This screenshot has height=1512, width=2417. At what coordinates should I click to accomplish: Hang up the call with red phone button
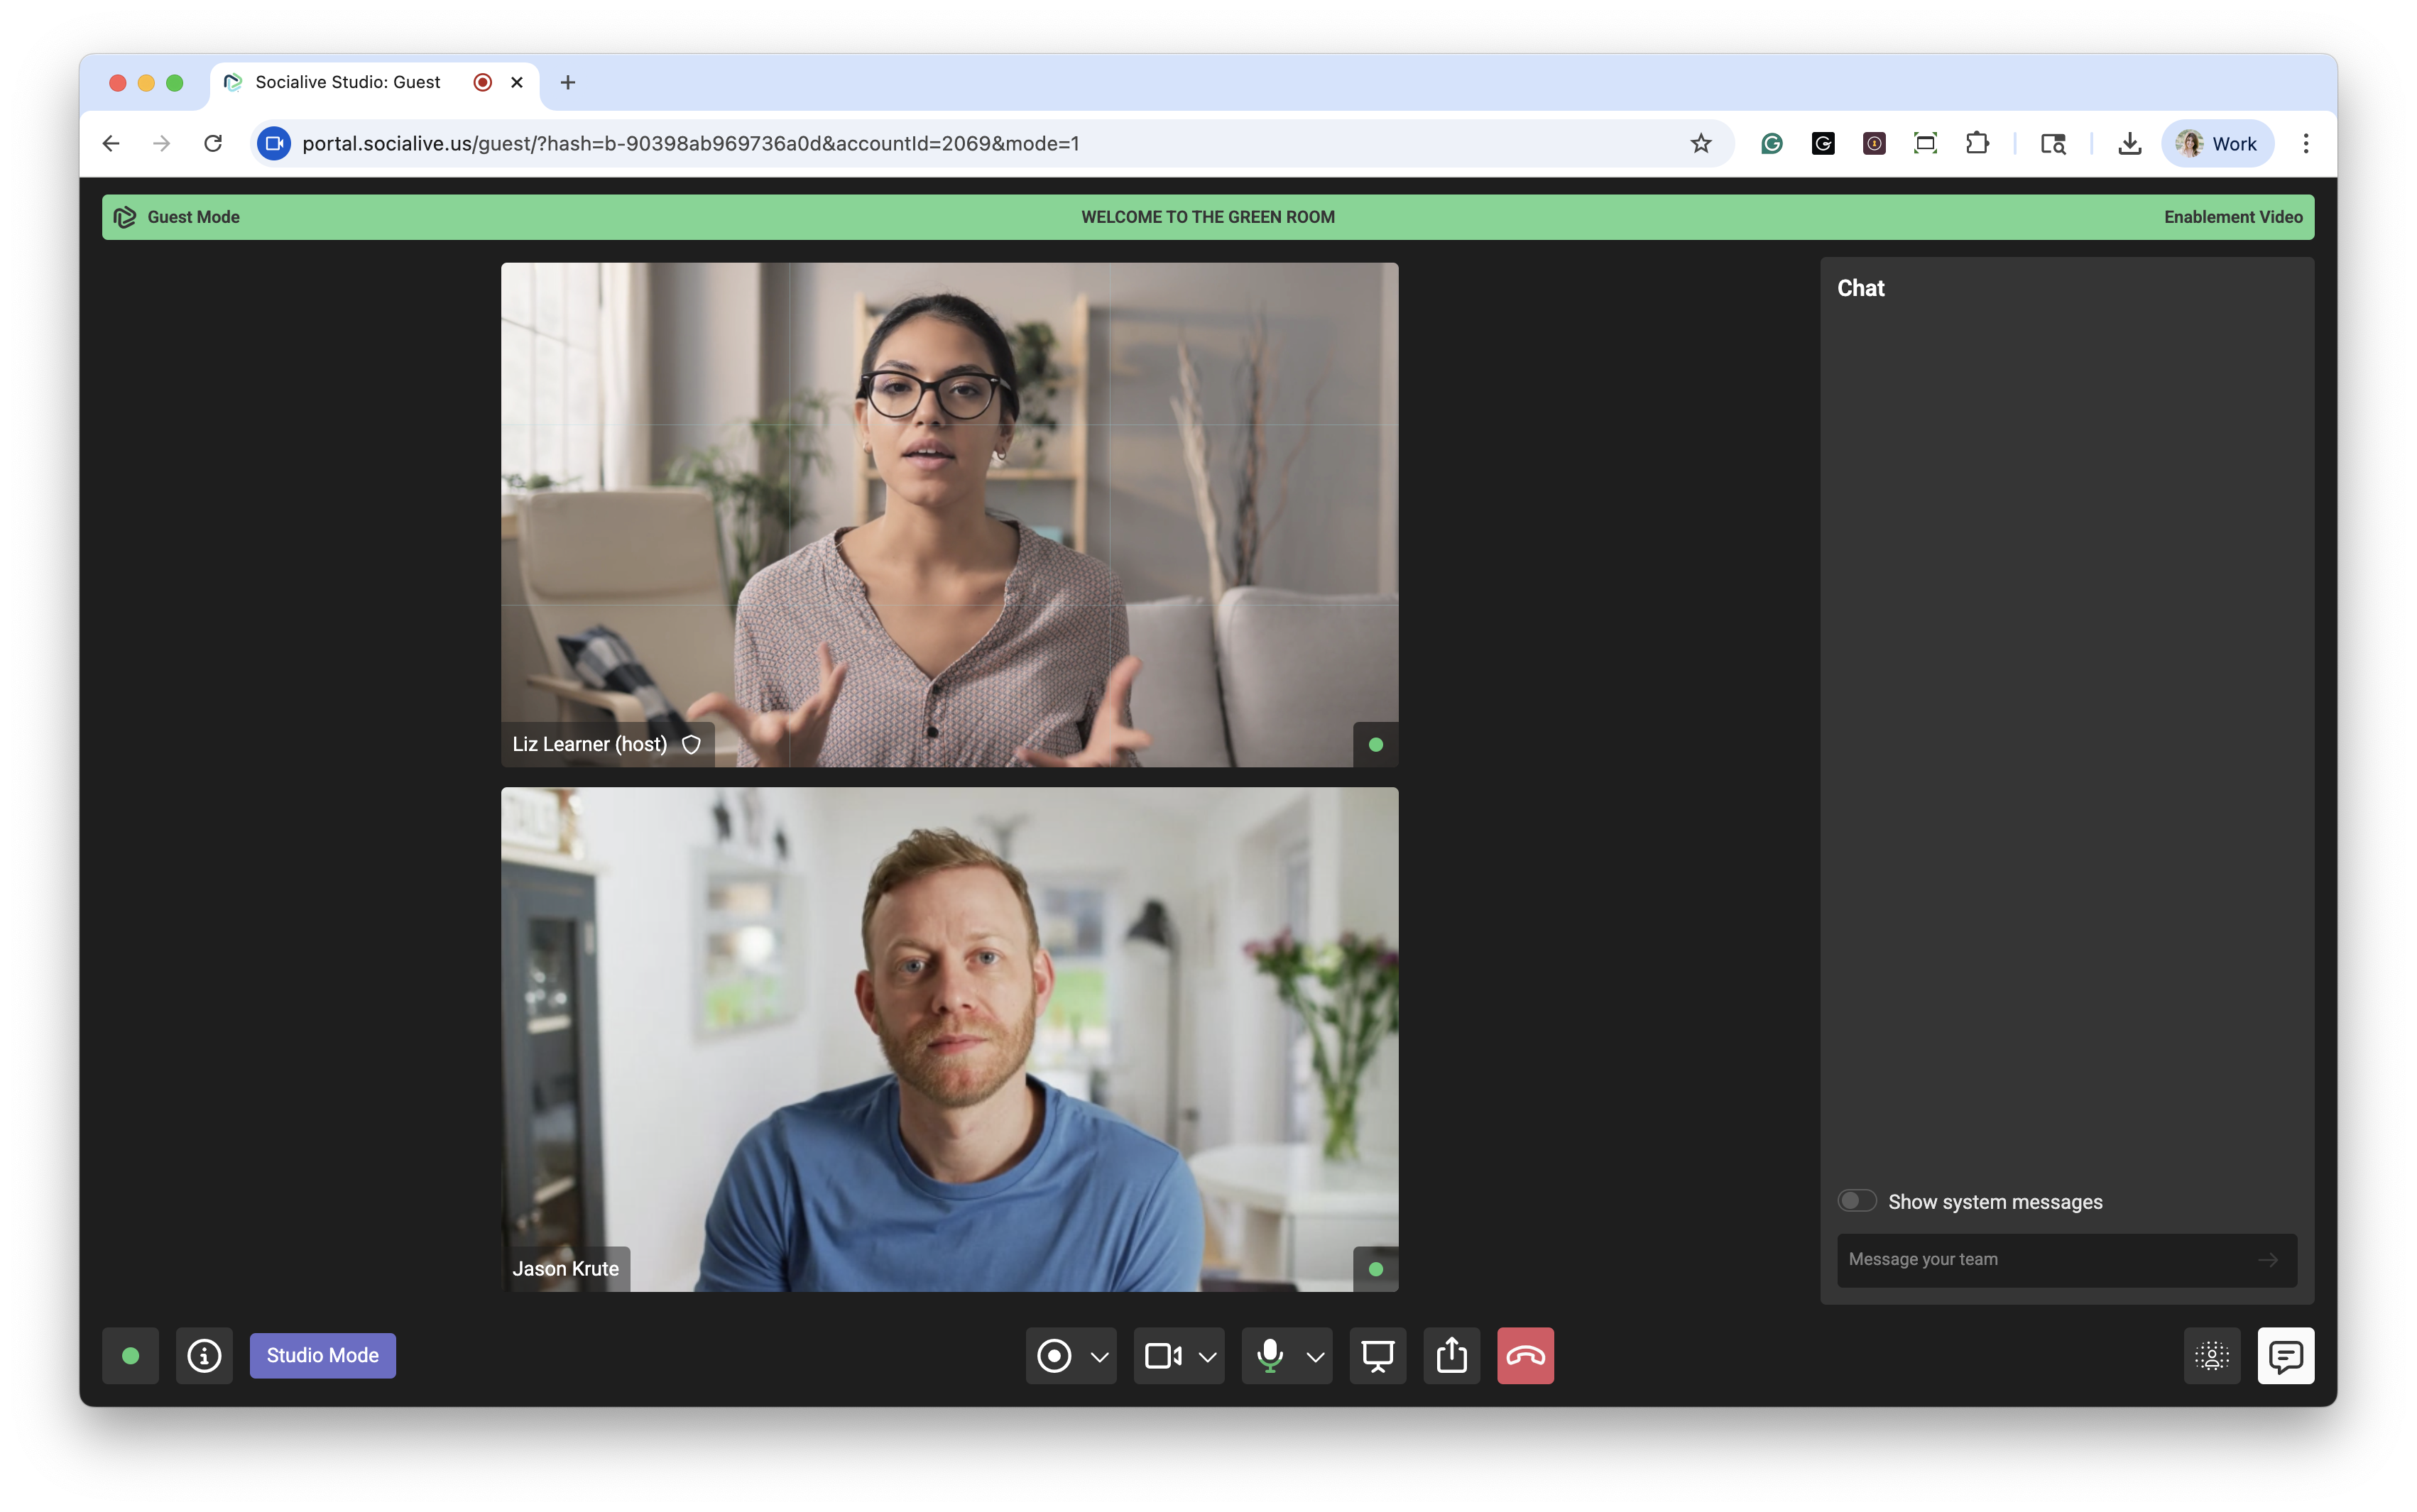pyautogui.click(x=1525, y=1356)
